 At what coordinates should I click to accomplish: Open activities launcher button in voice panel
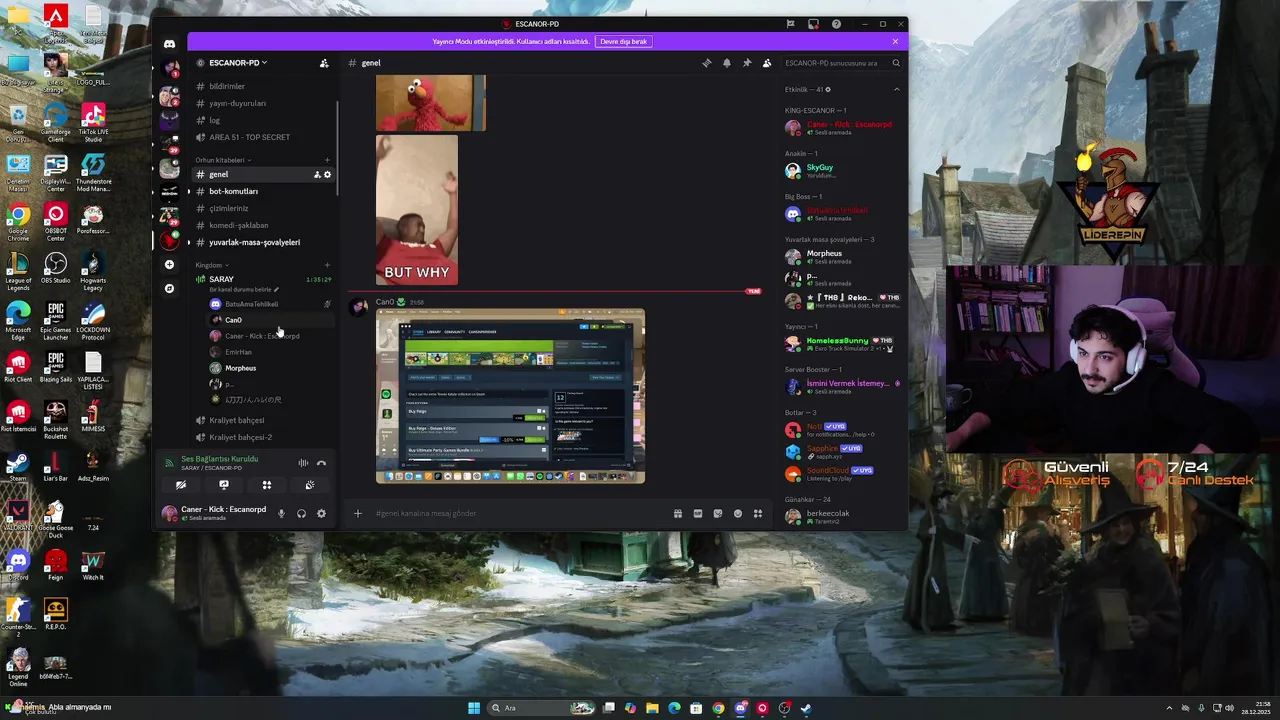coord(267,485)
